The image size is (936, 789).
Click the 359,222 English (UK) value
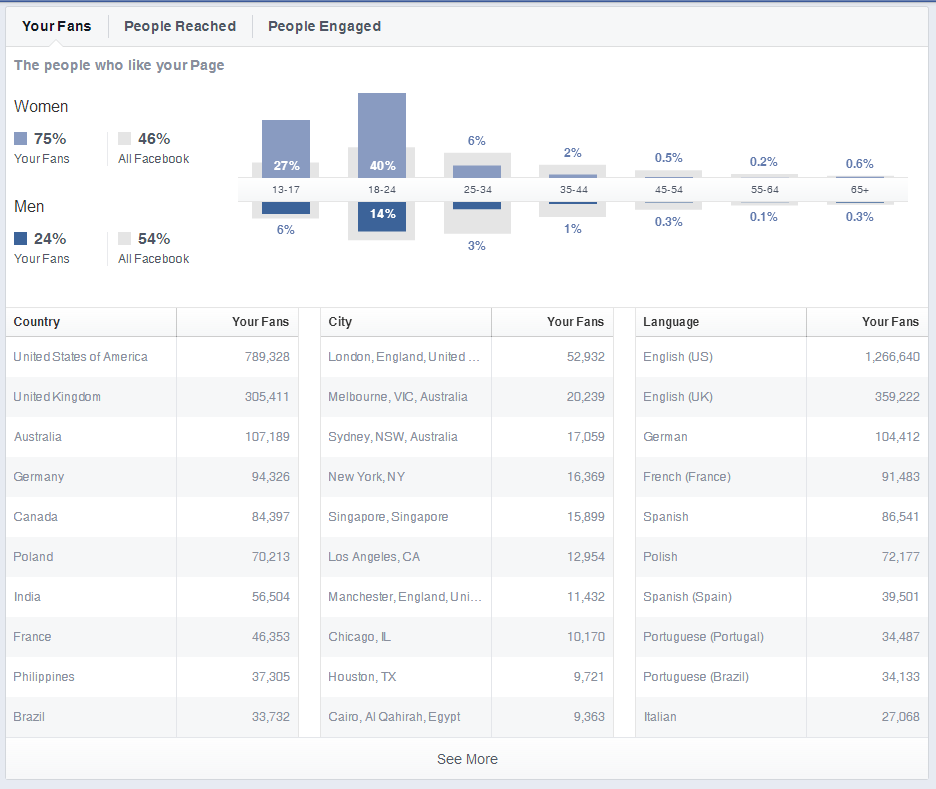[897, 397]
